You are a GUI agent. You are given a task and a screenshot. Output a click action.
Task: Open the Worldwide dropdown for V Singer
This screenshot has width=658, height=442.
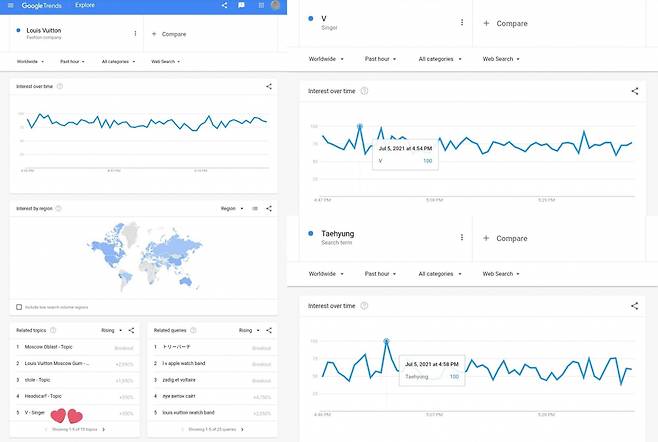click(x=326, y=59)
